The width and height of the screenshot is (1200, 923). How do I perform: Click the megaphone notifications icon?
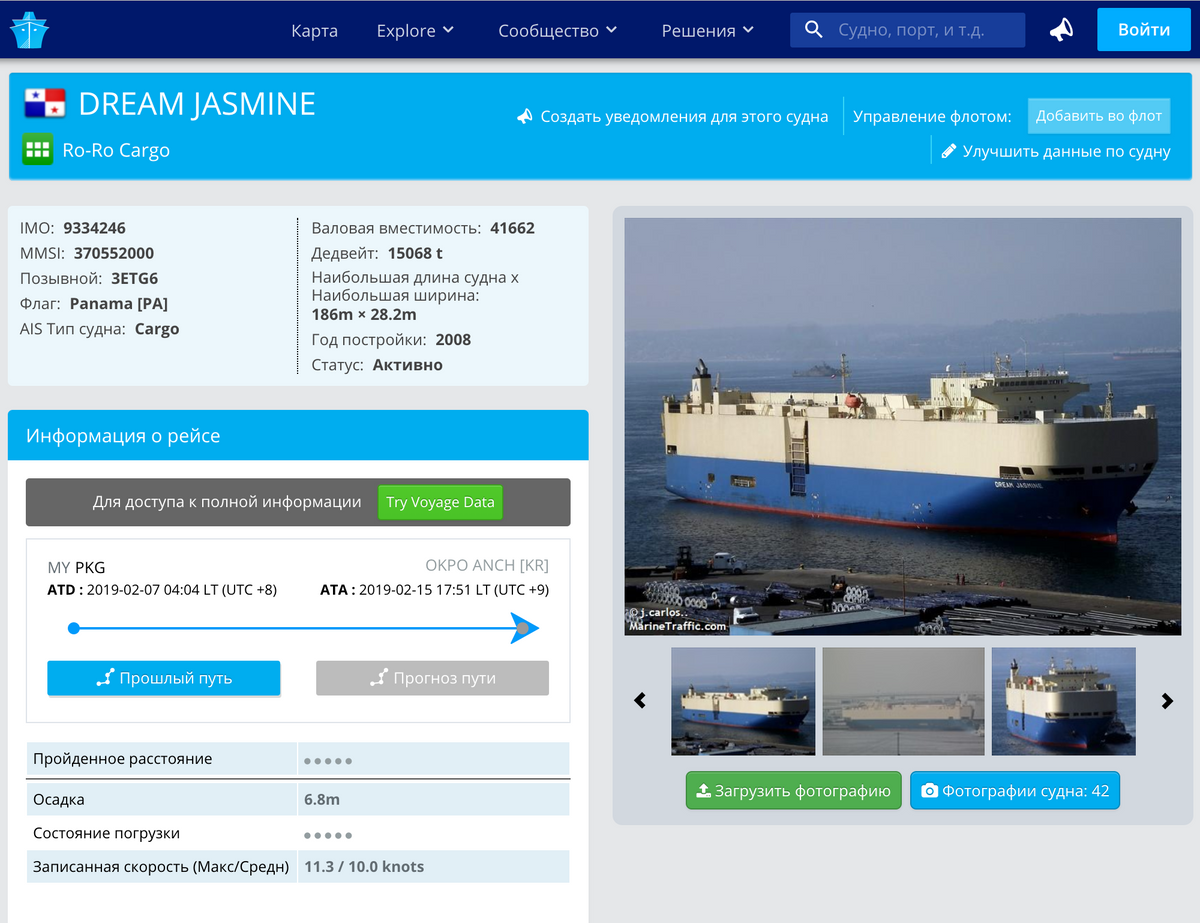pos(1061,30)
